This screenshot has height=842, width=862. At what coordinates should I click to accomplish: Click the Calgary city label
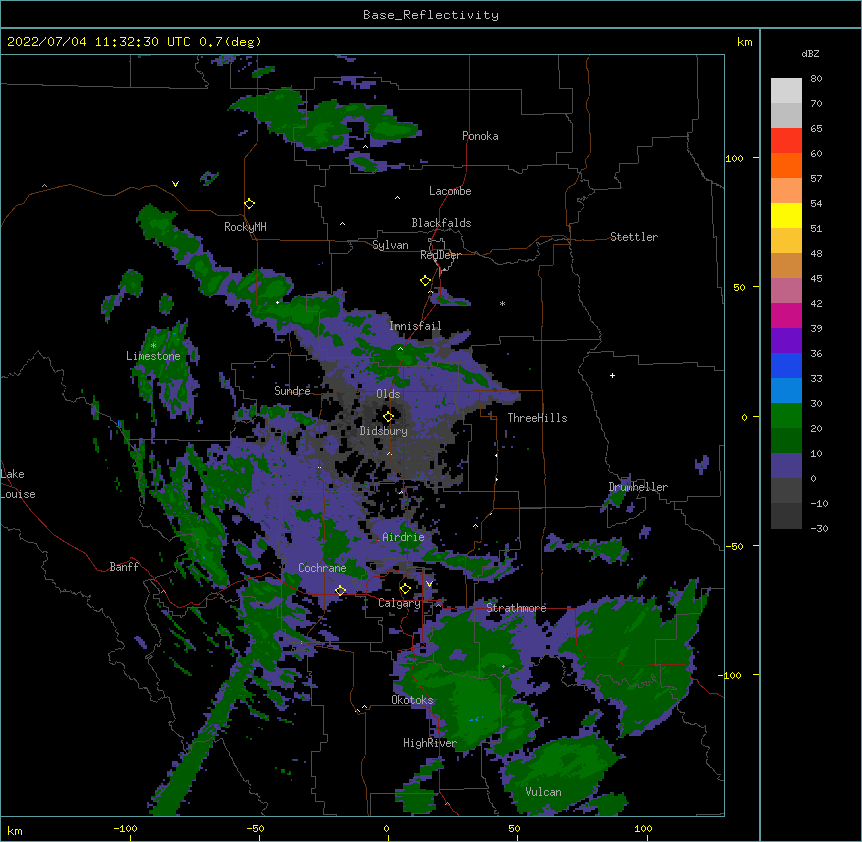click(x=399, y=603)
